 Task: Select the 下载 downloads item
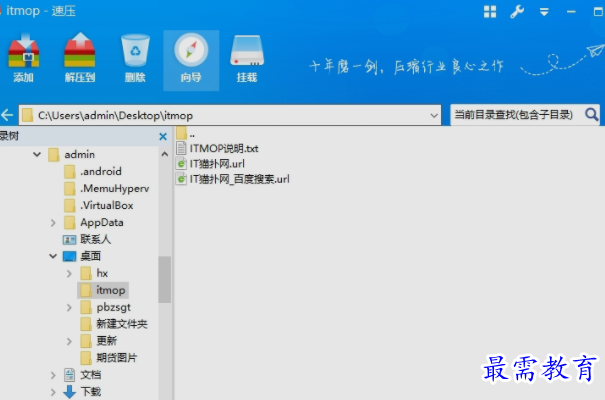point(82,392)
